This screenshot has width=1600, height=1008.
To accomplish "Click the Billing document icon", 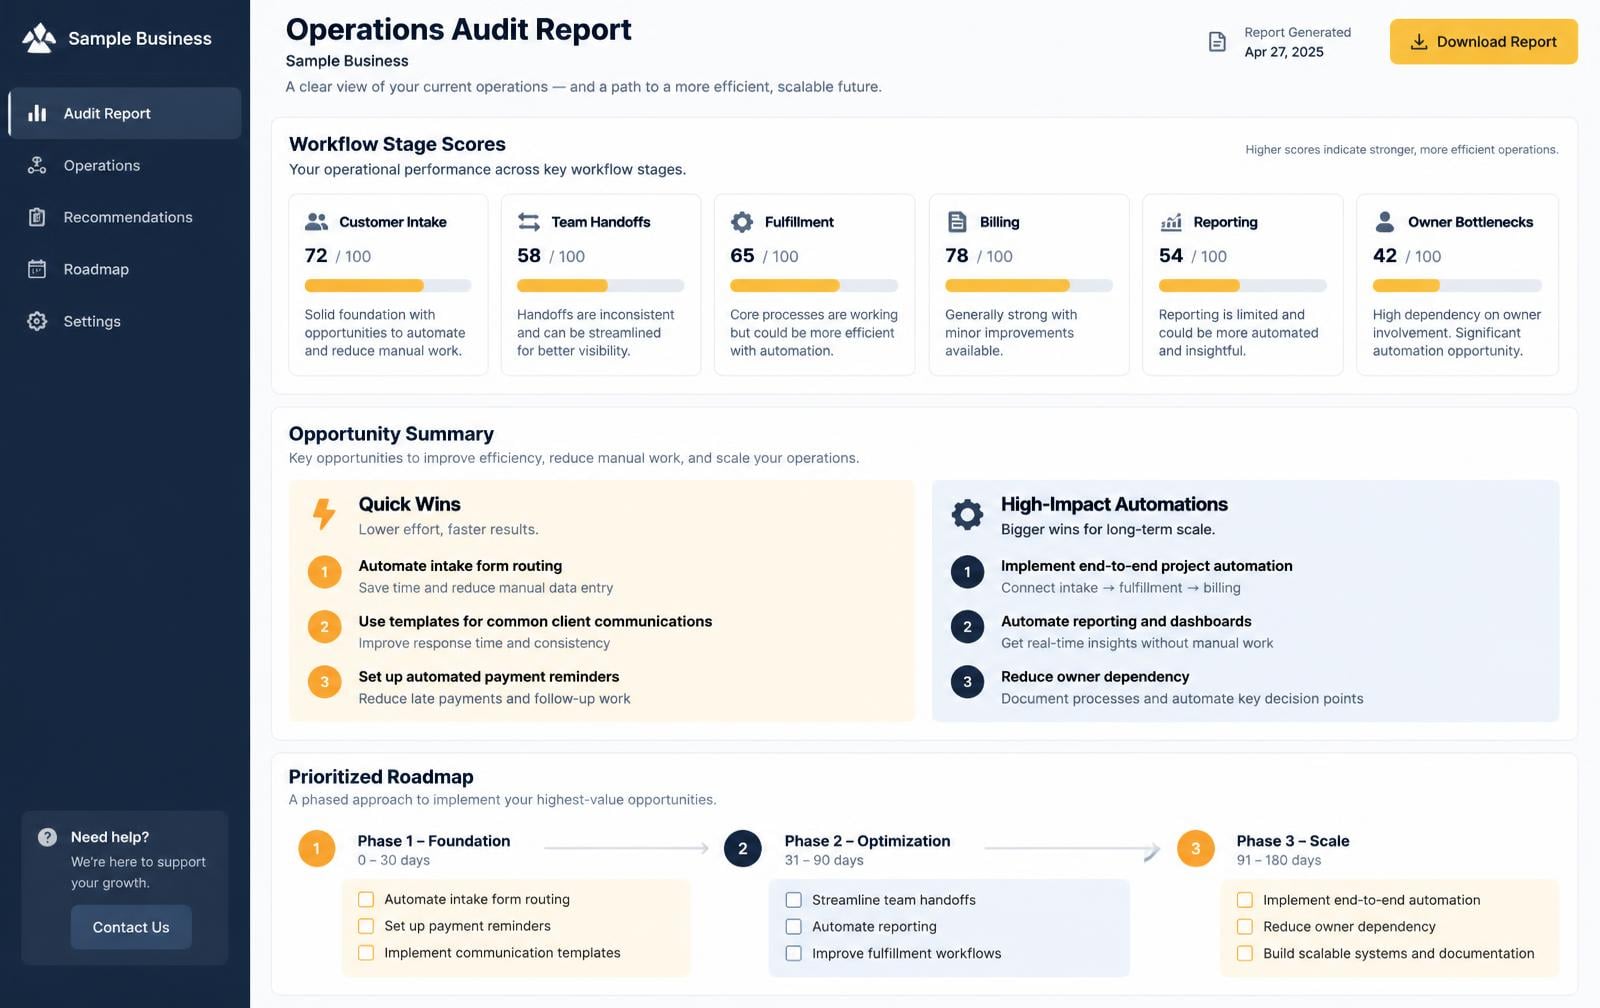I will (x=957, y=222).
